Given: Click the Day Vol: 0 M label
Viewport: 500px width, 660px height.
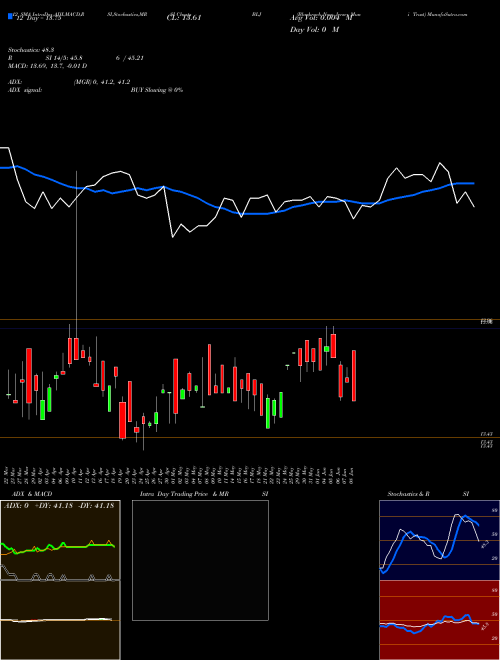Looking at the screenshot, I should pos(314,30).
